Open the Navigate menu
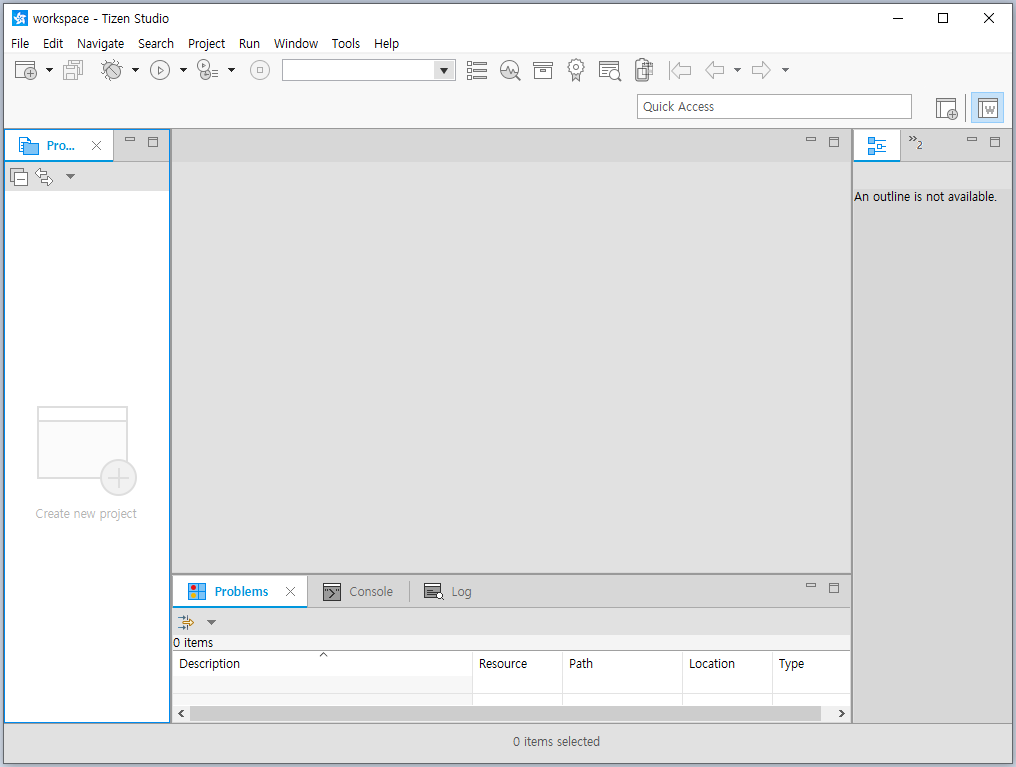 (x=100, y=43)
